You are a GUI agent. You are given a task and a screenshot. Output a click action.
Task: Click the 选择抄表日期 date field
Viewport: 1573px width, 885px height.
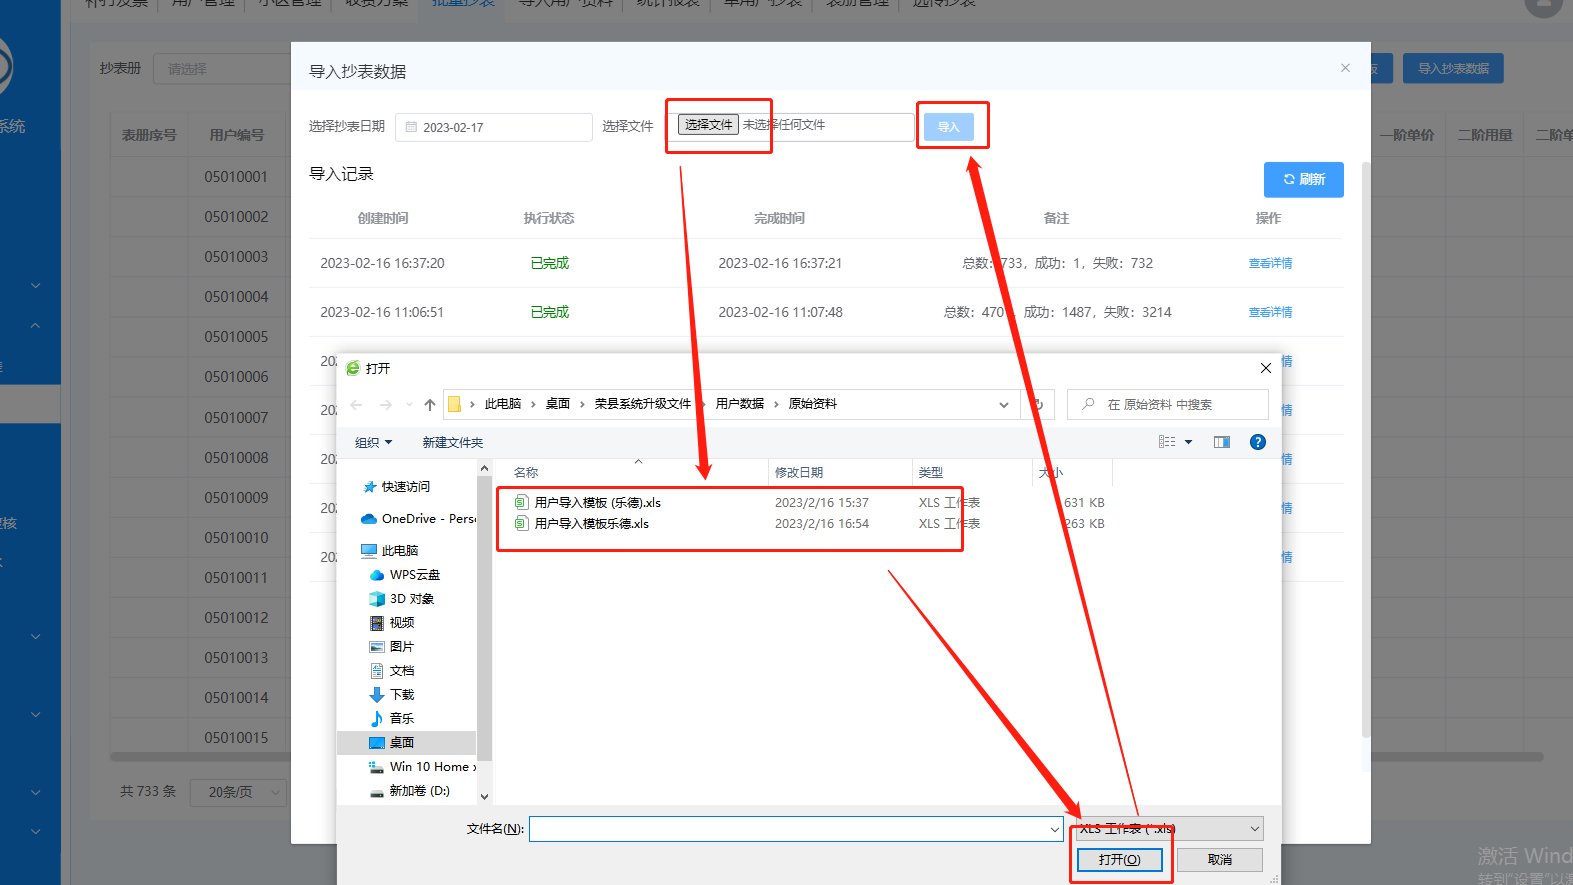(494, 127)
